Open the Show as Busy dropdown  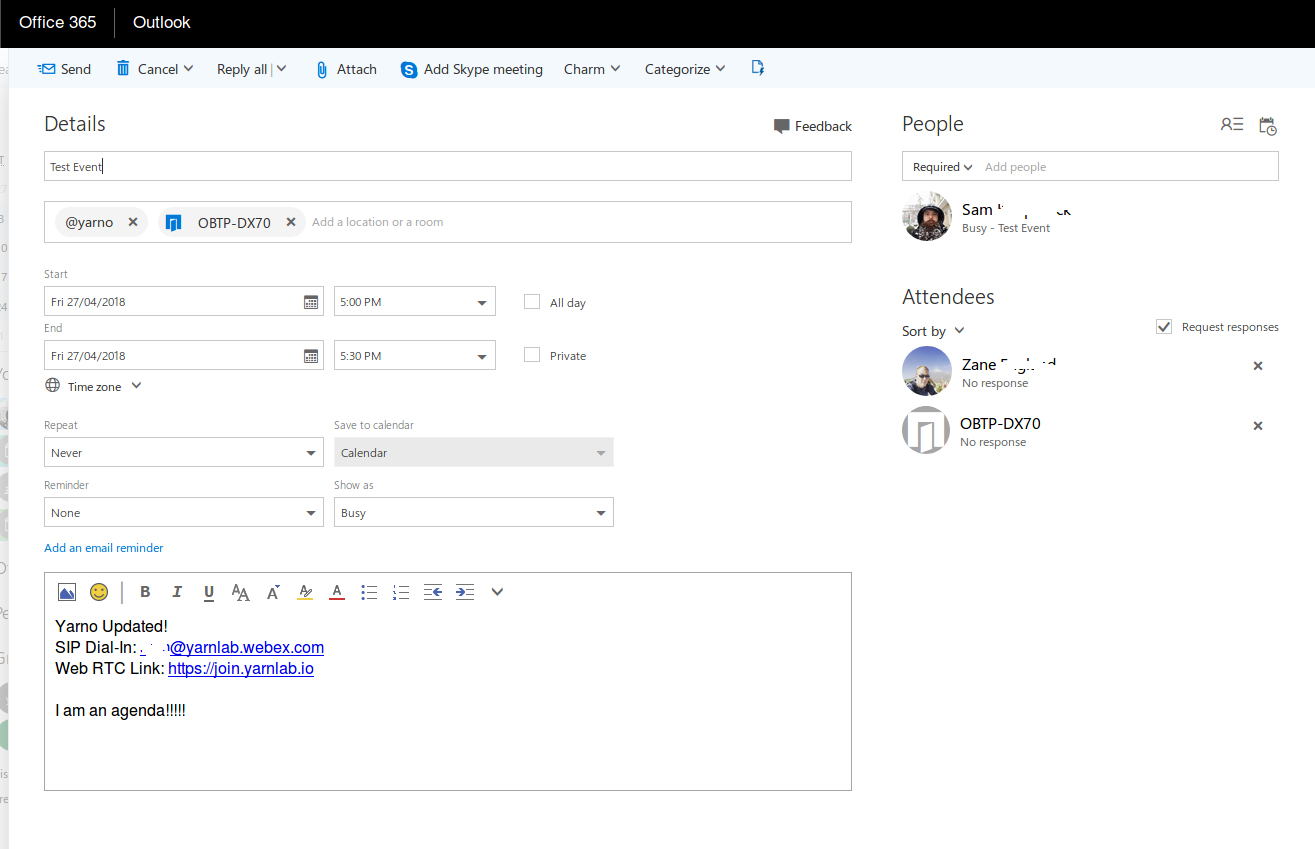click(x=474, y=513)
